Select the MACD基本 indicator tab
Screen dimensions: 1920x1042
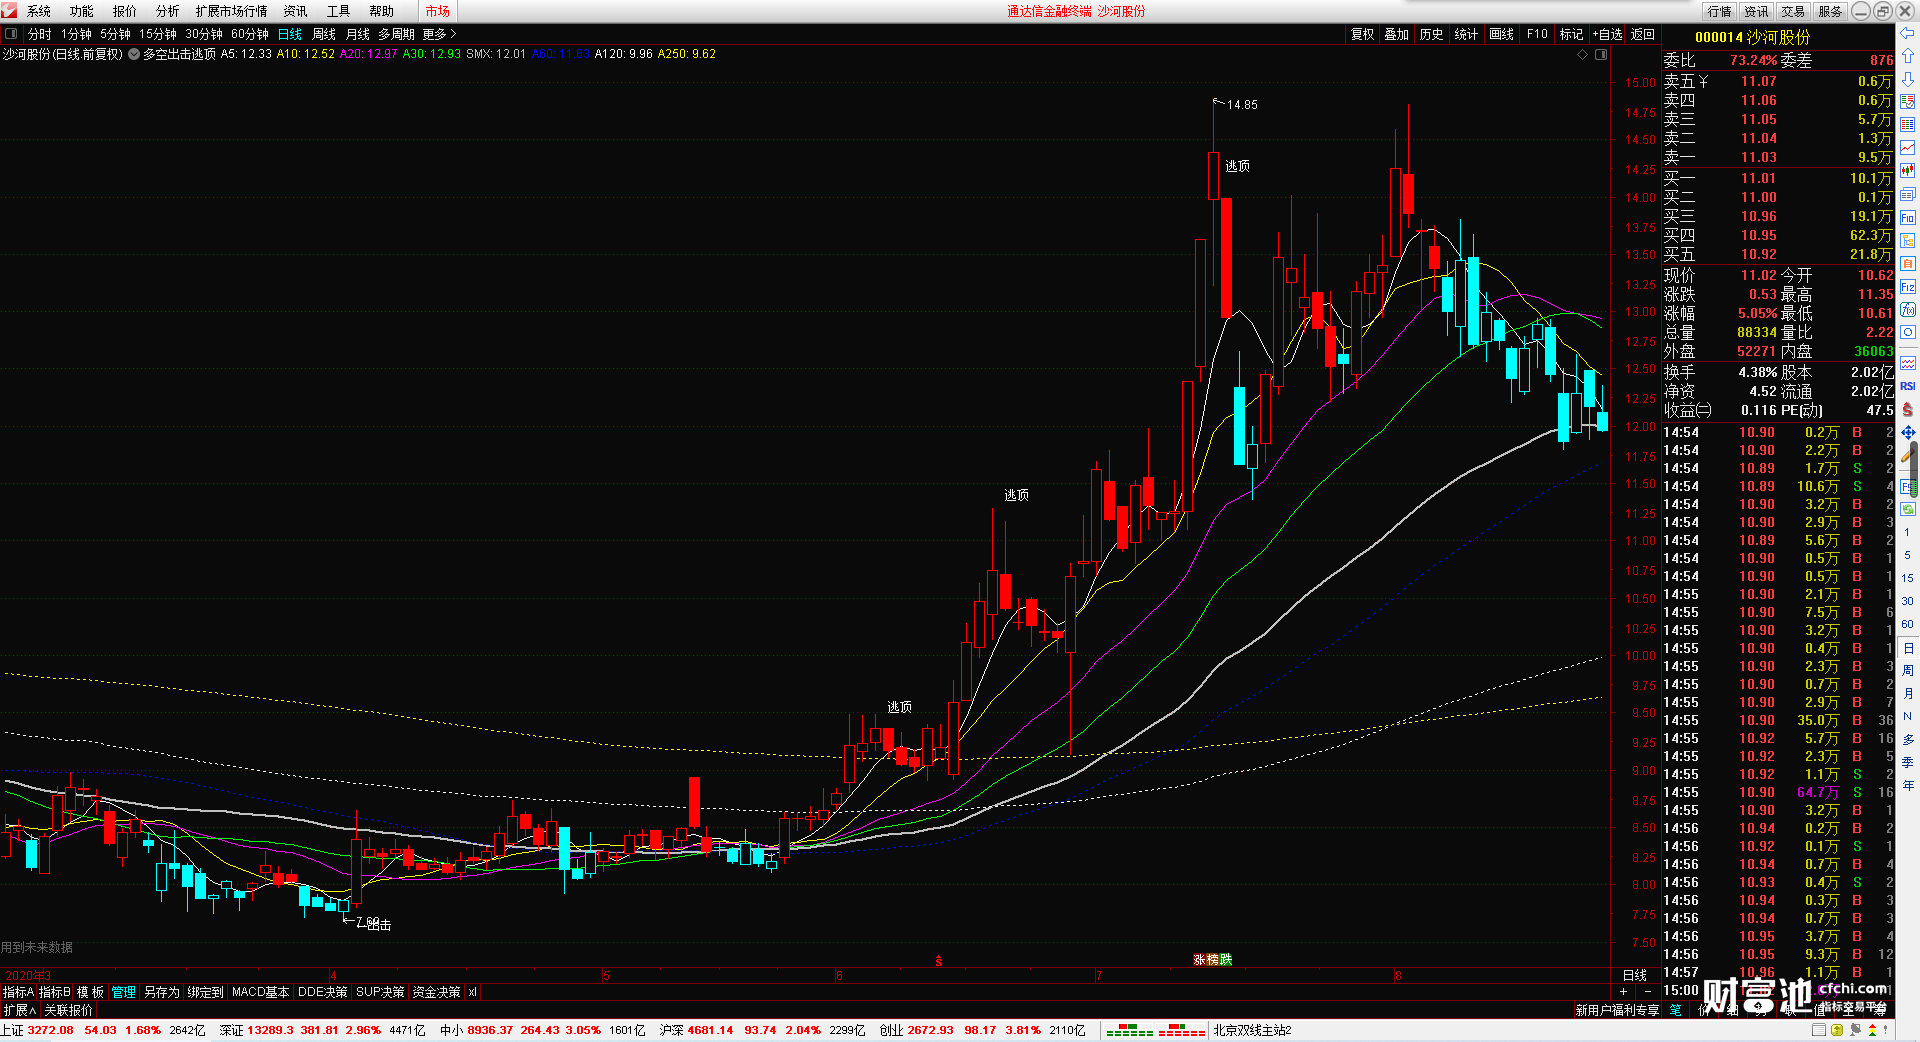pyautogui.click(x=260, y=992)
